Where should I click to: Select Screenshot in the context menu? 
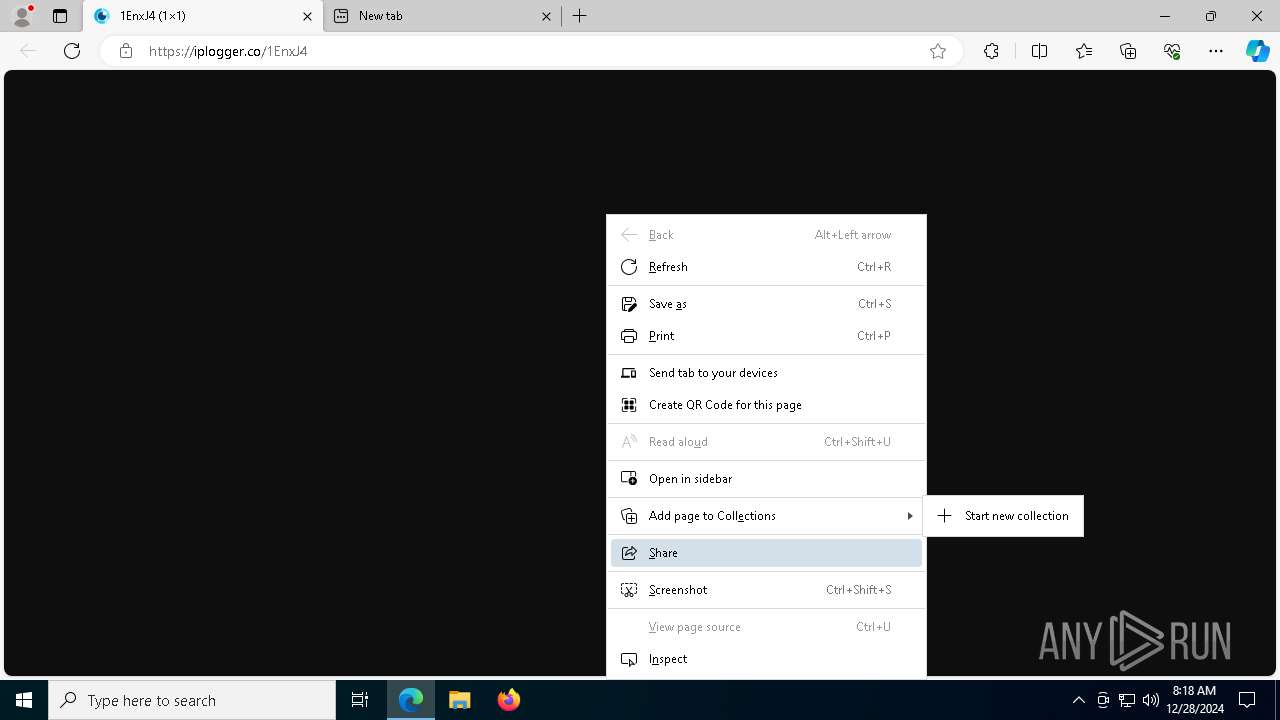pos(766,590)
